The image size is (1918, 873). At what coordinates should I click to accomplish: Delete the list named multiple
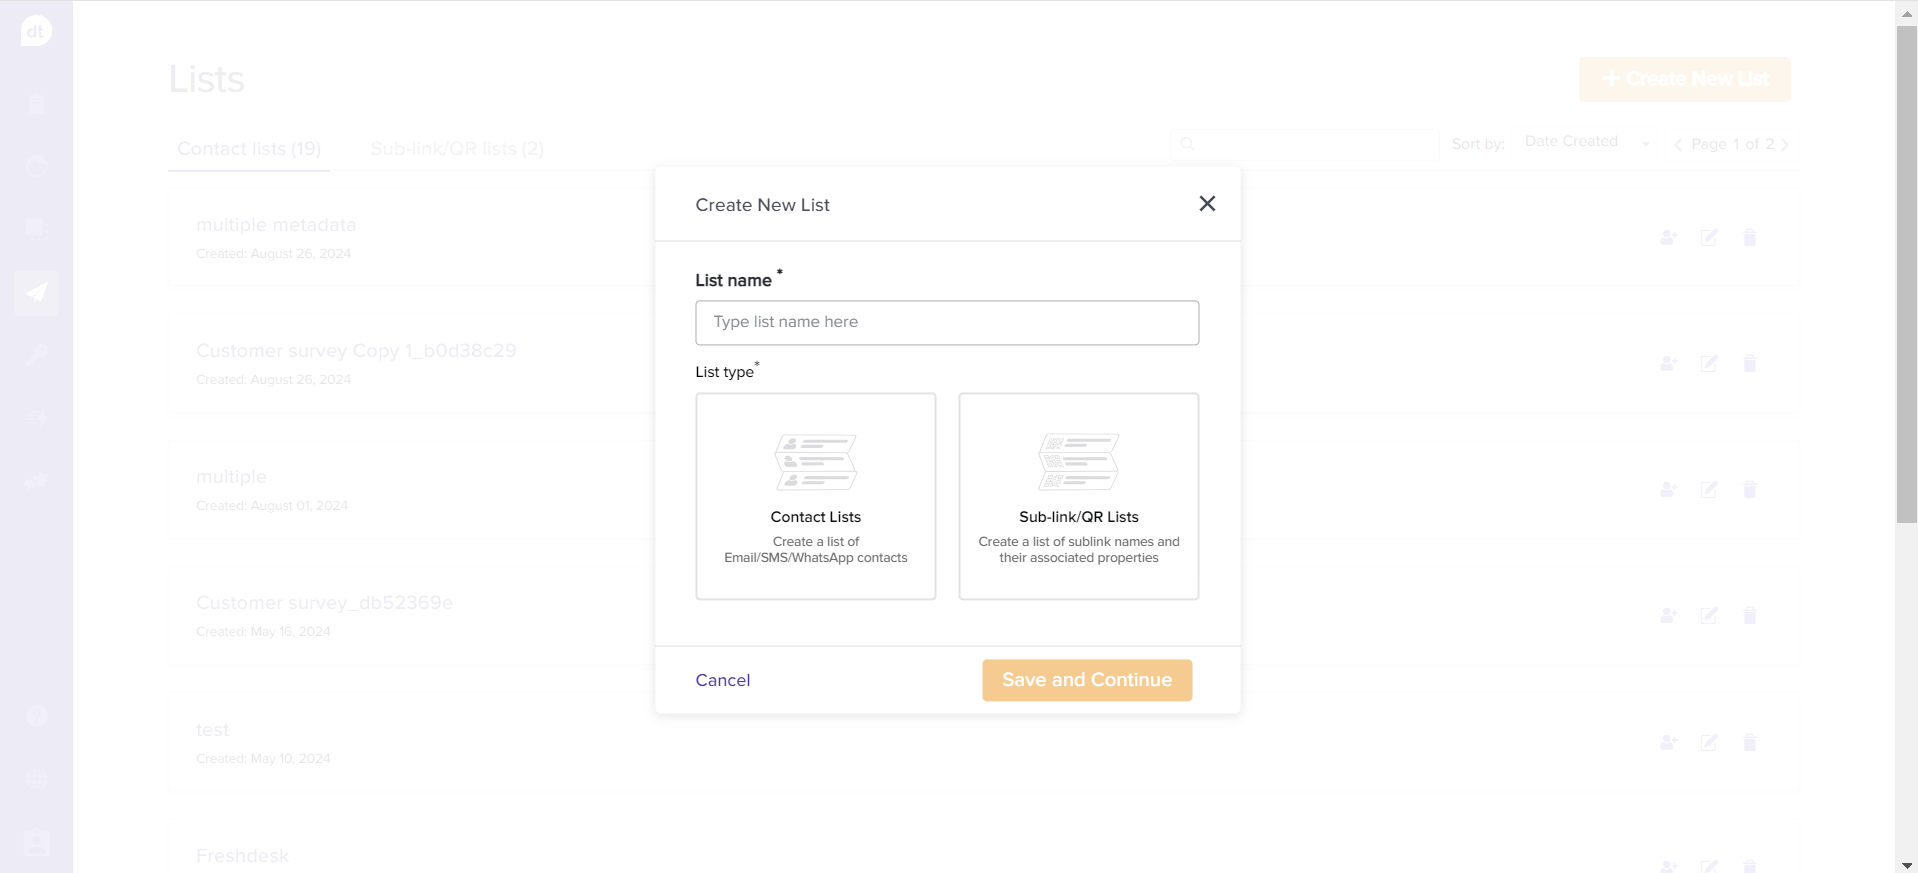(x=1749, y=490)
